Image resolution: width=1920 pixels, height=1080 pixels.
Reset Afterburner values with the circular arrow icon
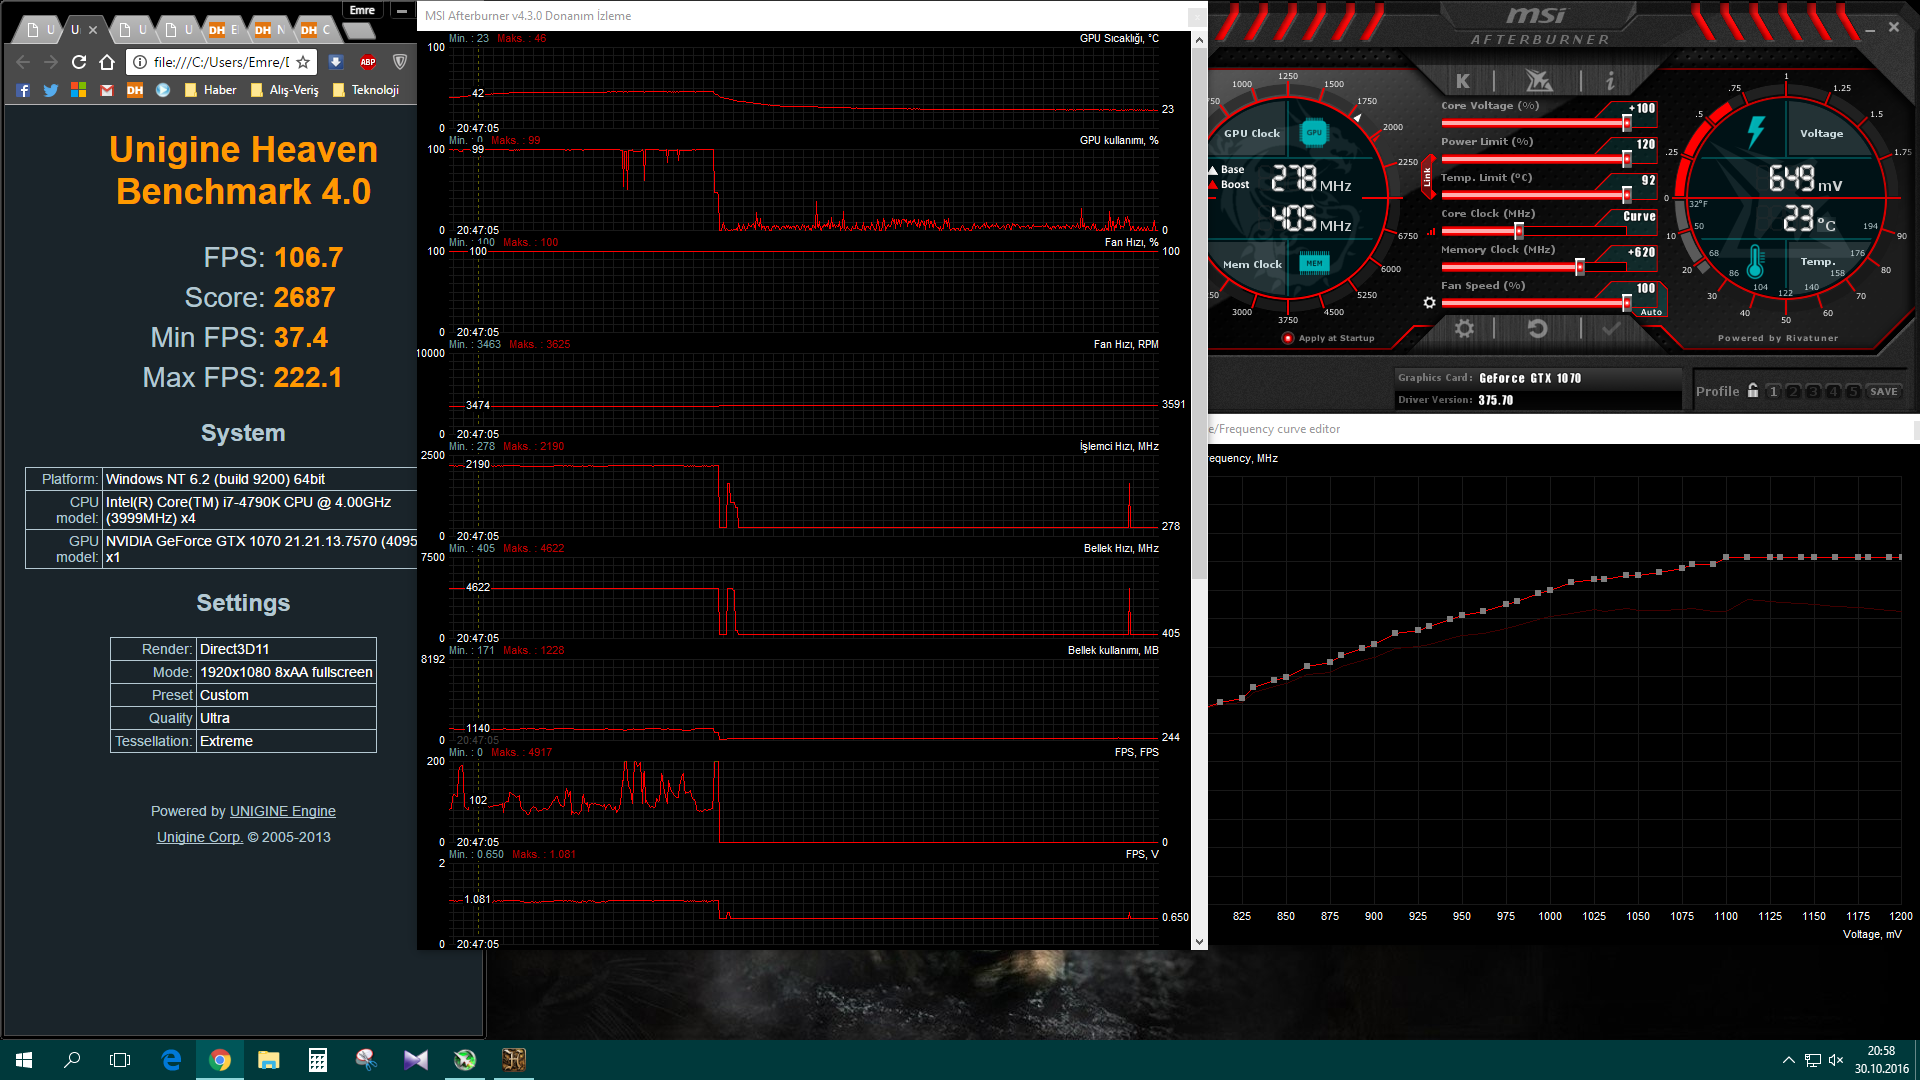[x=1537, y=328]
